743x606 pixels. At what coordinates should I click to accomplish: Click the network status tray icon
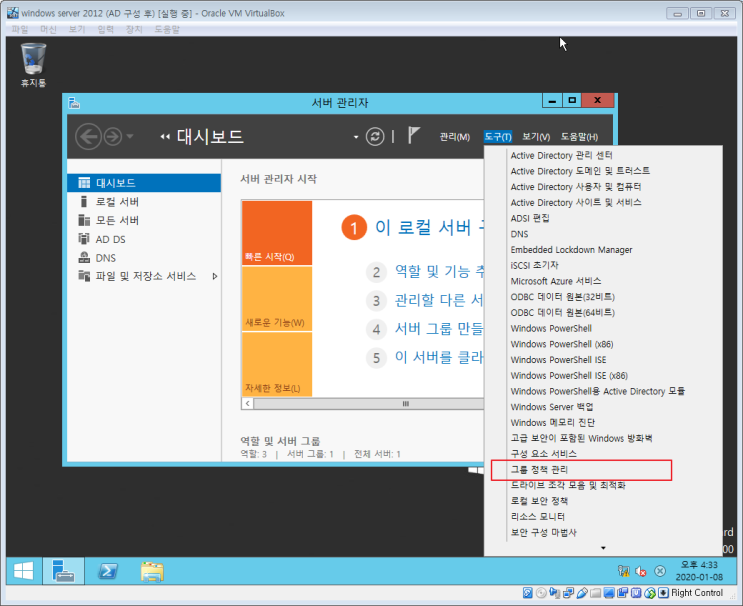624,571
